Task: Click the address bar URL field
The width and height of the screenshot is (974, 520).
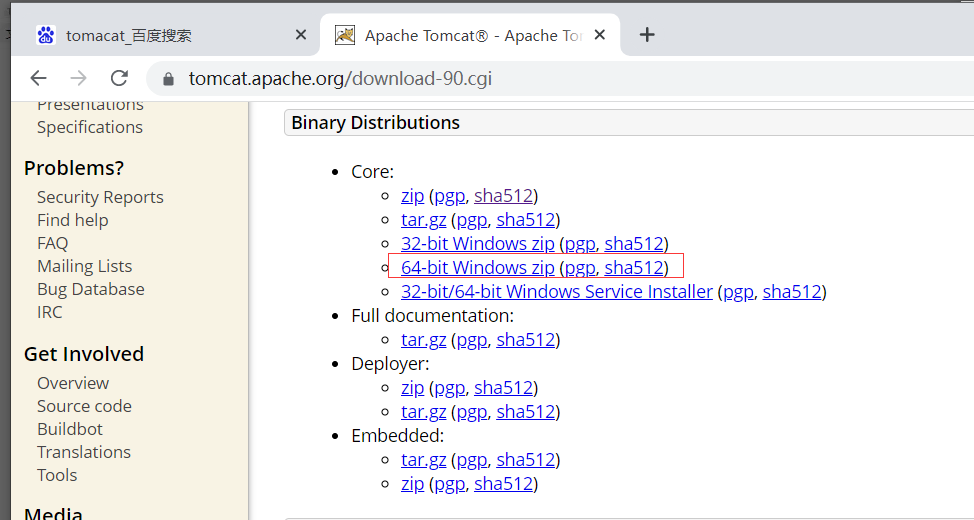Action: [x=340, y=79]
